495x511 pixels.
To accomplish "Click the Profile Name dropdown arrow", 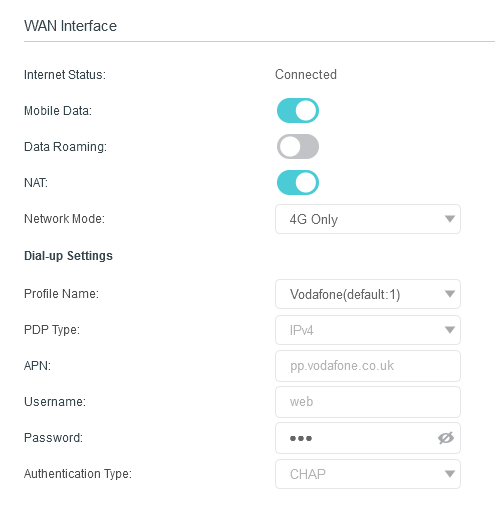I will (450, 294).
